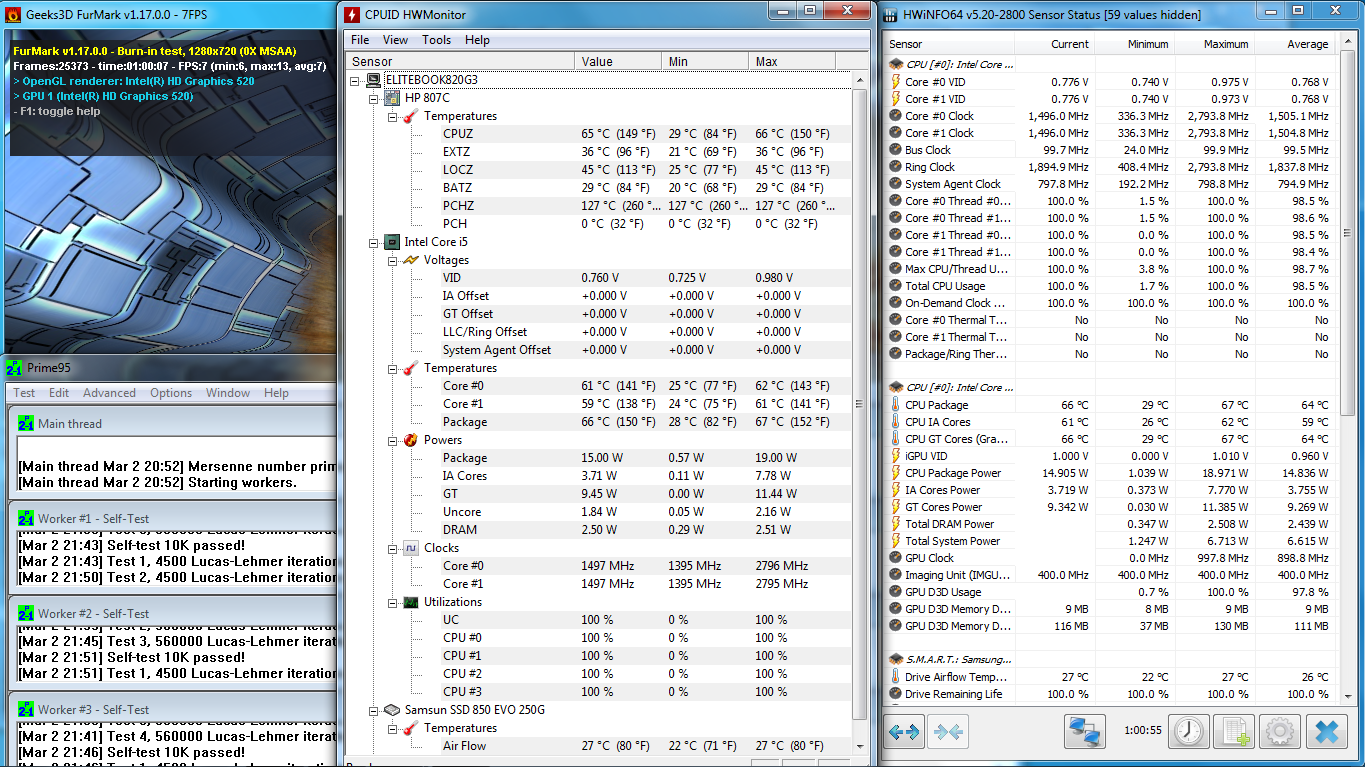The height and width of the screenshot is (767, 1365).
Task: Click the thermometer icon beside CPU Package in HWiNFO64
Action: click(895, 405)
